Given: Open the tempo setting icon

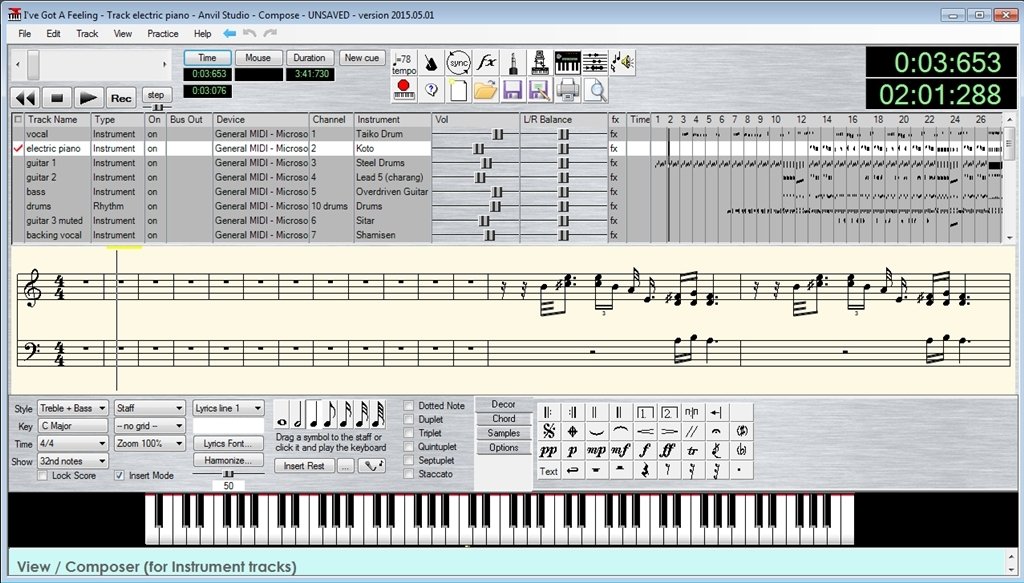Looking at the screenshot, I should tap(404, 63).
